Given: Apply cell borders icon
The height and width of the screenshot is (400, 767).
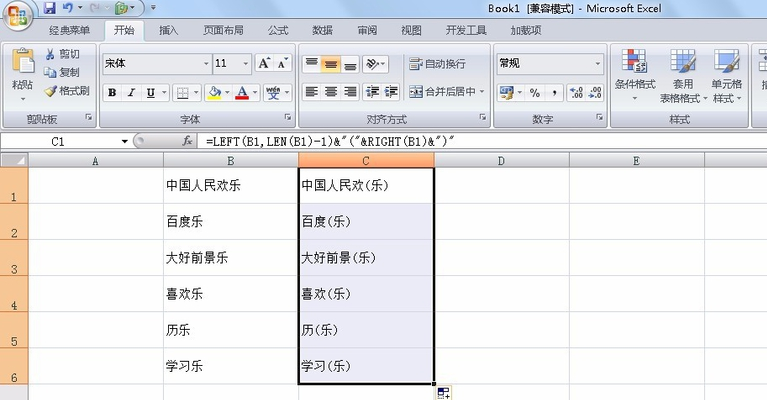Looking at the screenshot, I should [182, 92].
